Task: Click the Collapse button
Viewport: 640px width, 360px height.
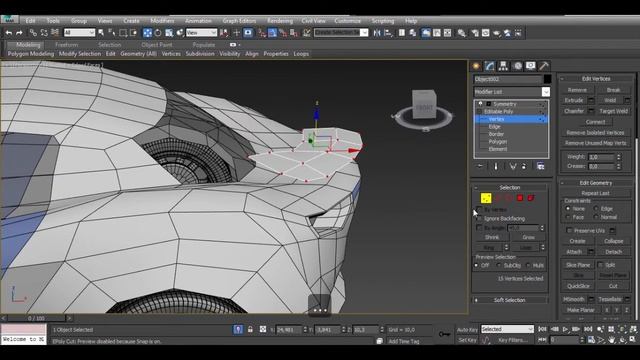Action: 613,241
